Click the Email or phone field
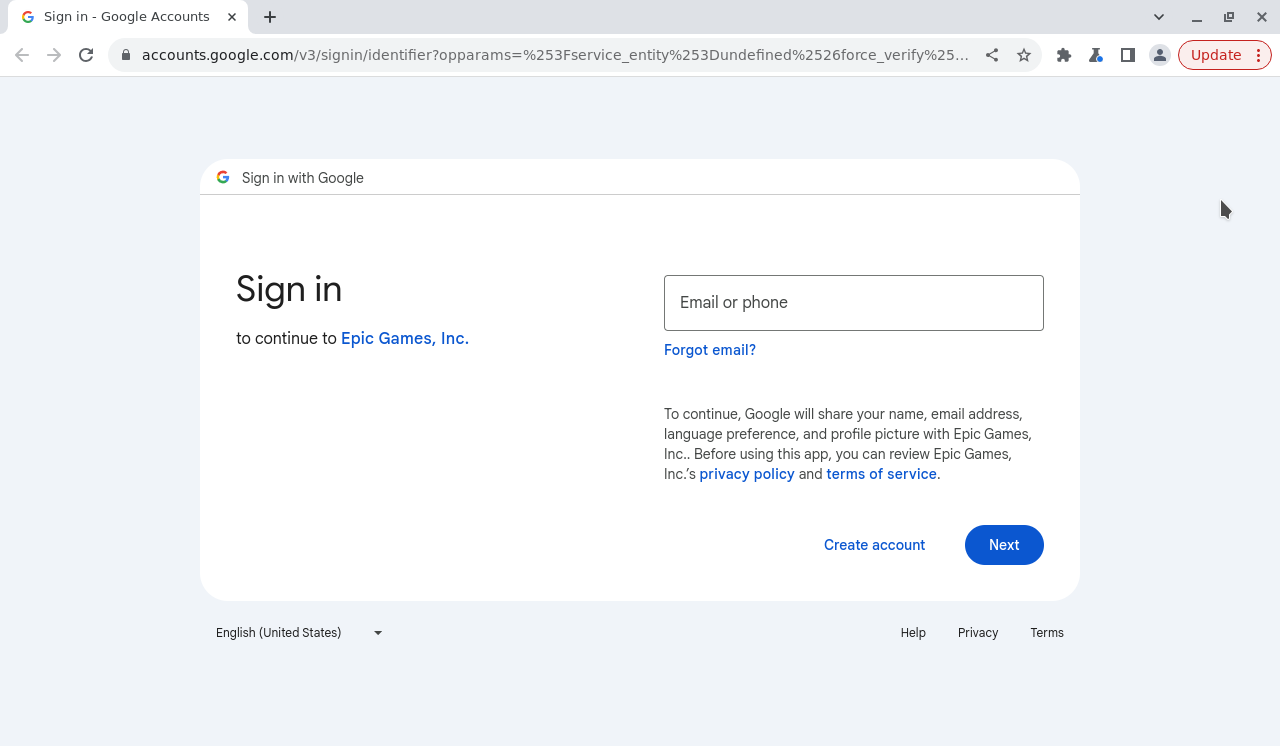 (854, 303)
